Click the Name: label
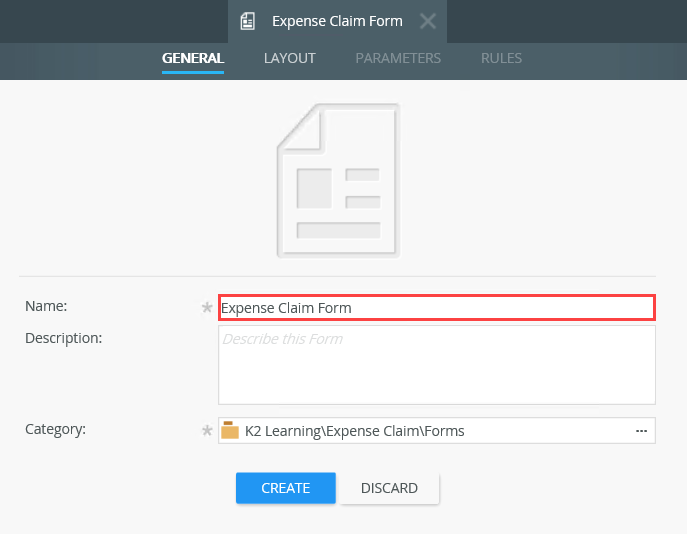The image size is (687, 534). click(x=46, y=306)
